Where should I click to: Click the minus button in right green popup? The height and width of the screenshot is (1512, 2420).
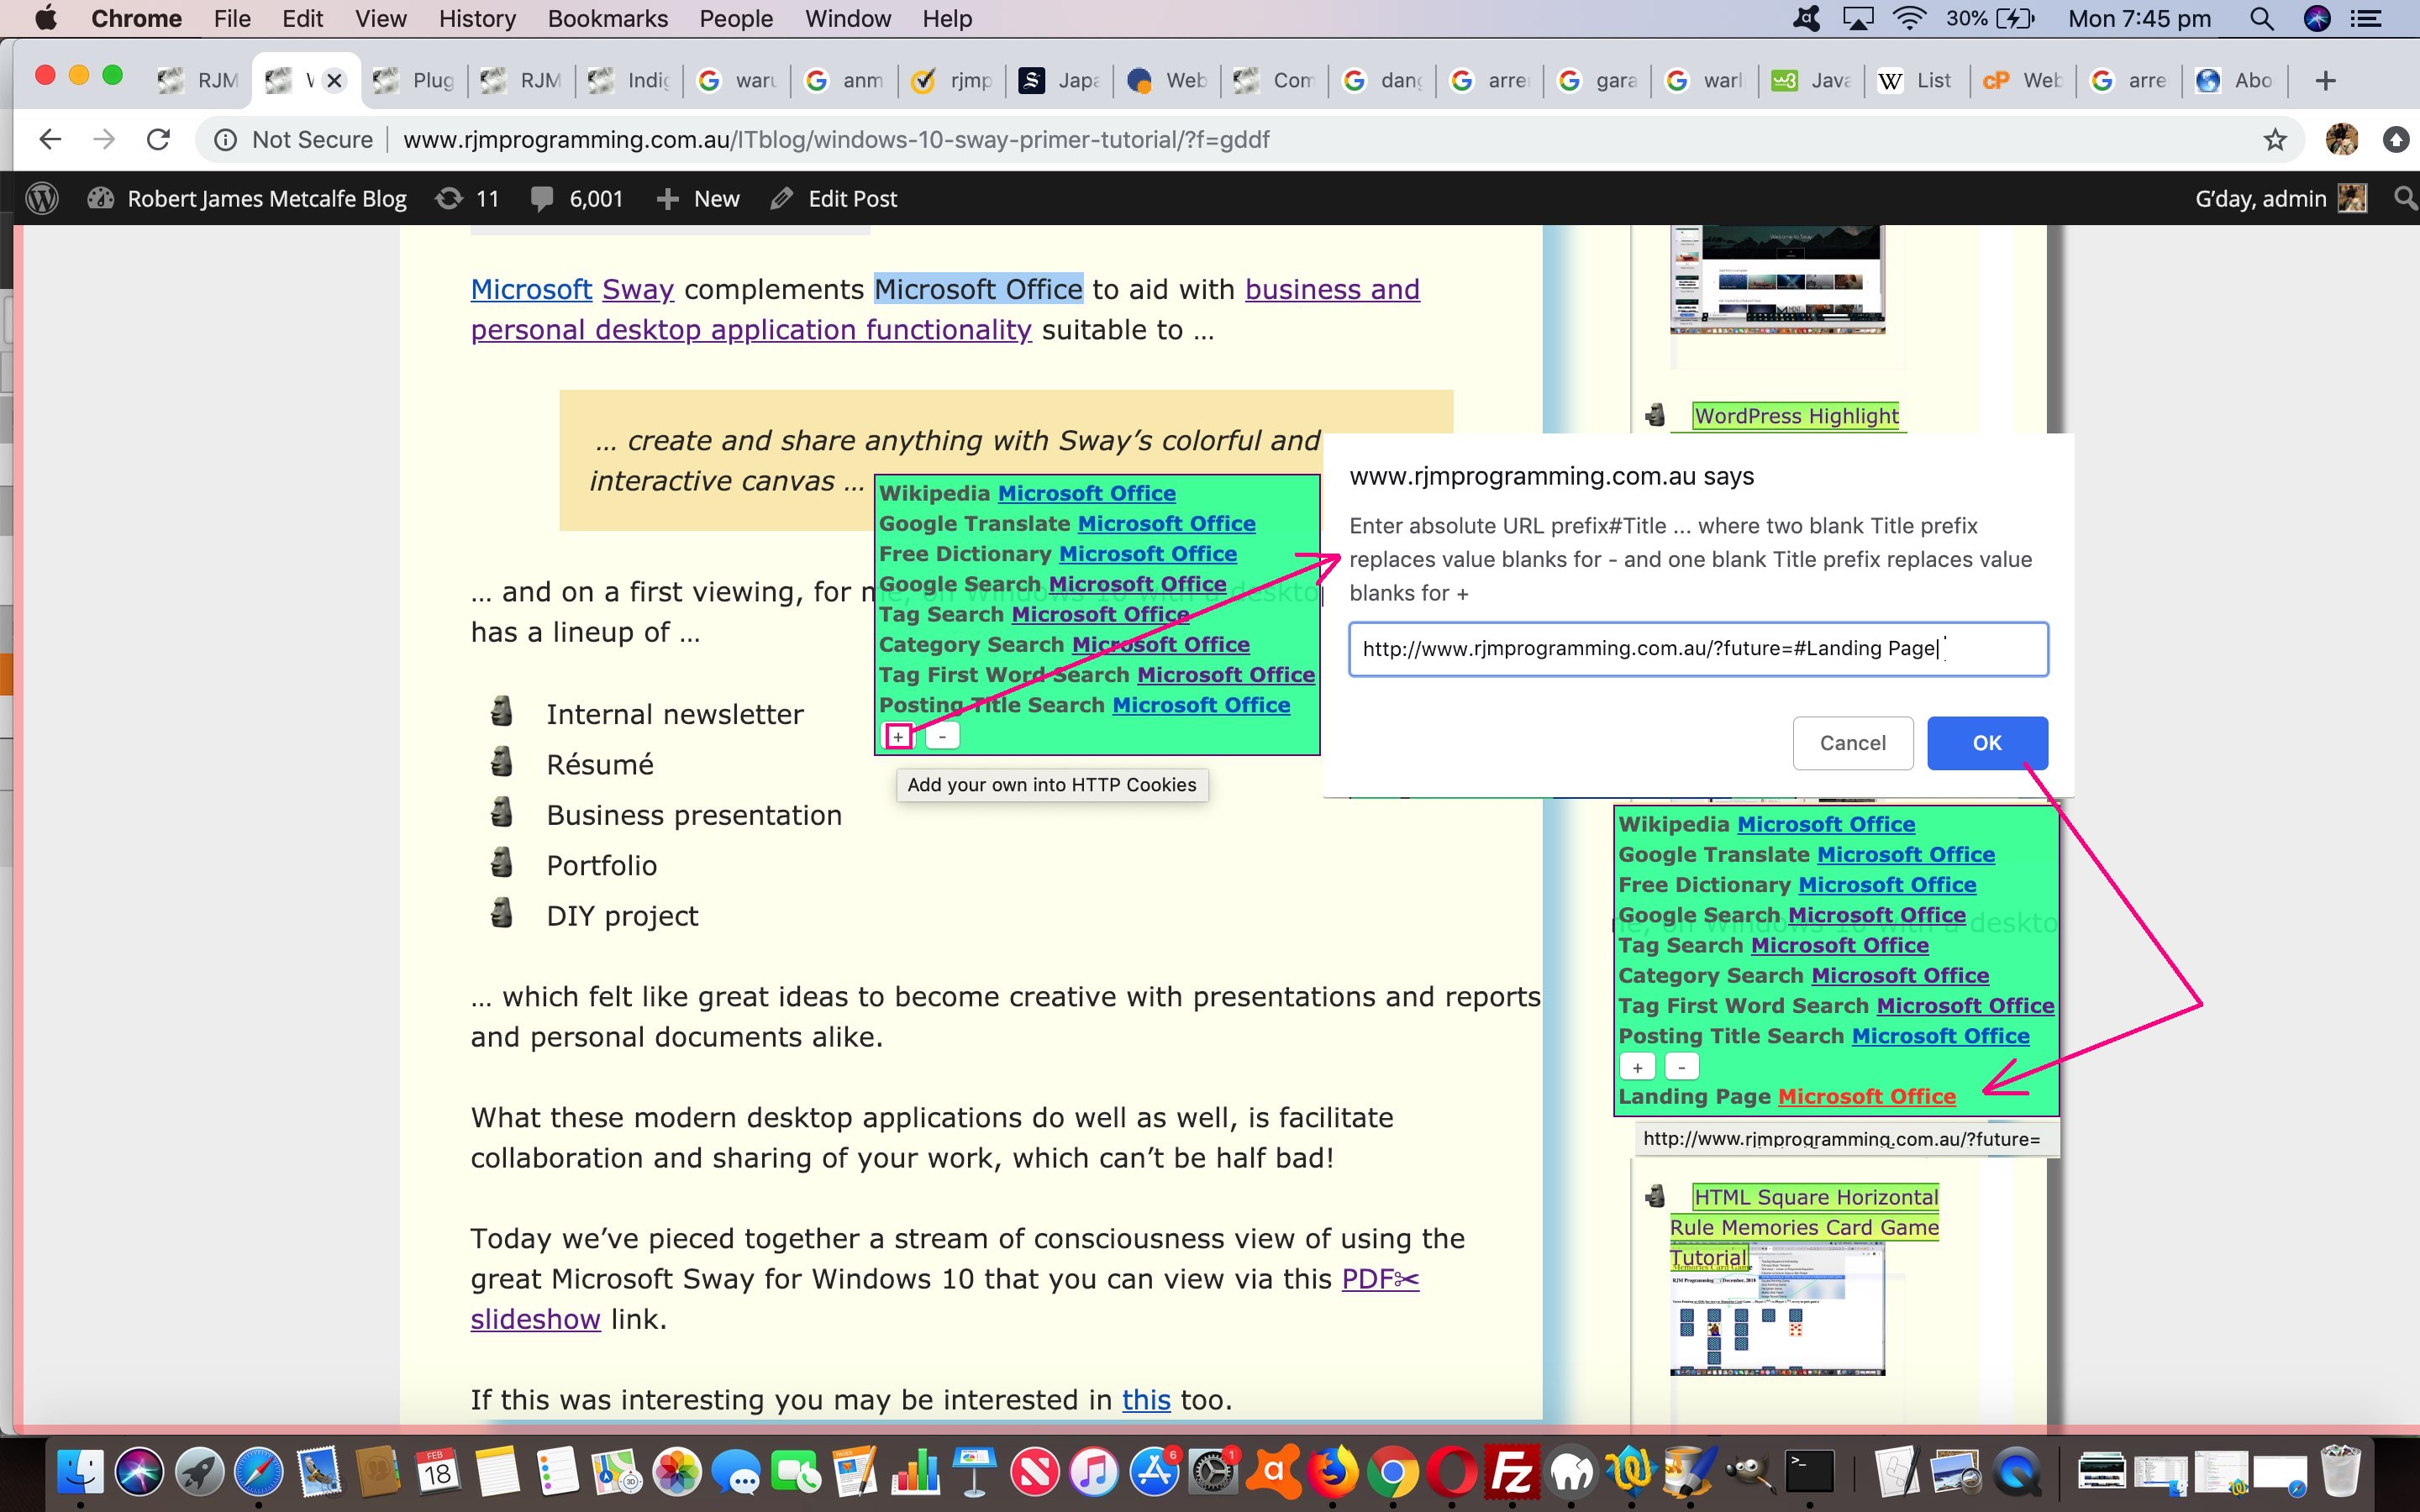tap(1682, 1067)
